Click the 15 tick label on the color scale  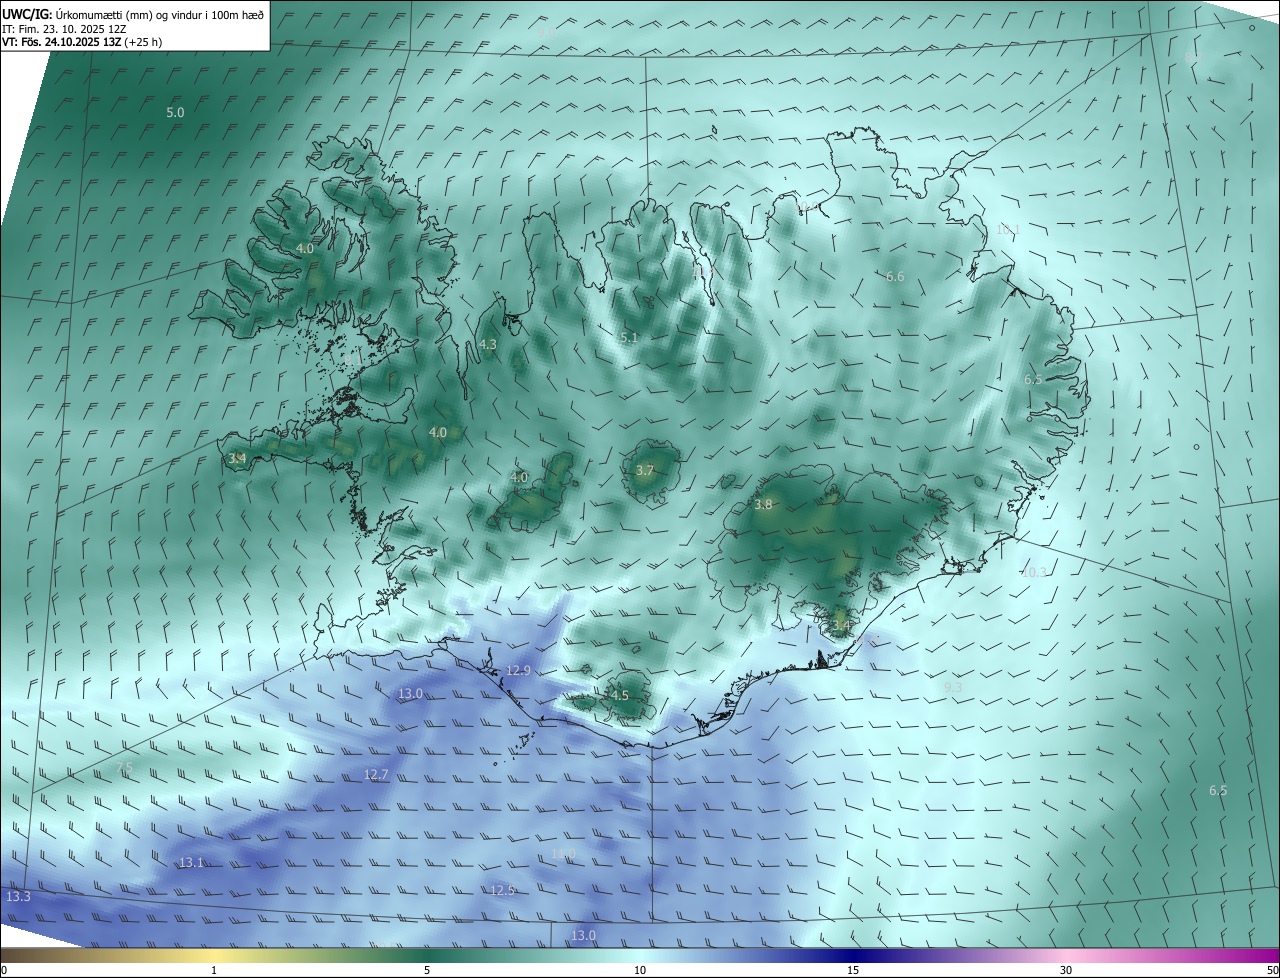[x=853, y=970]
